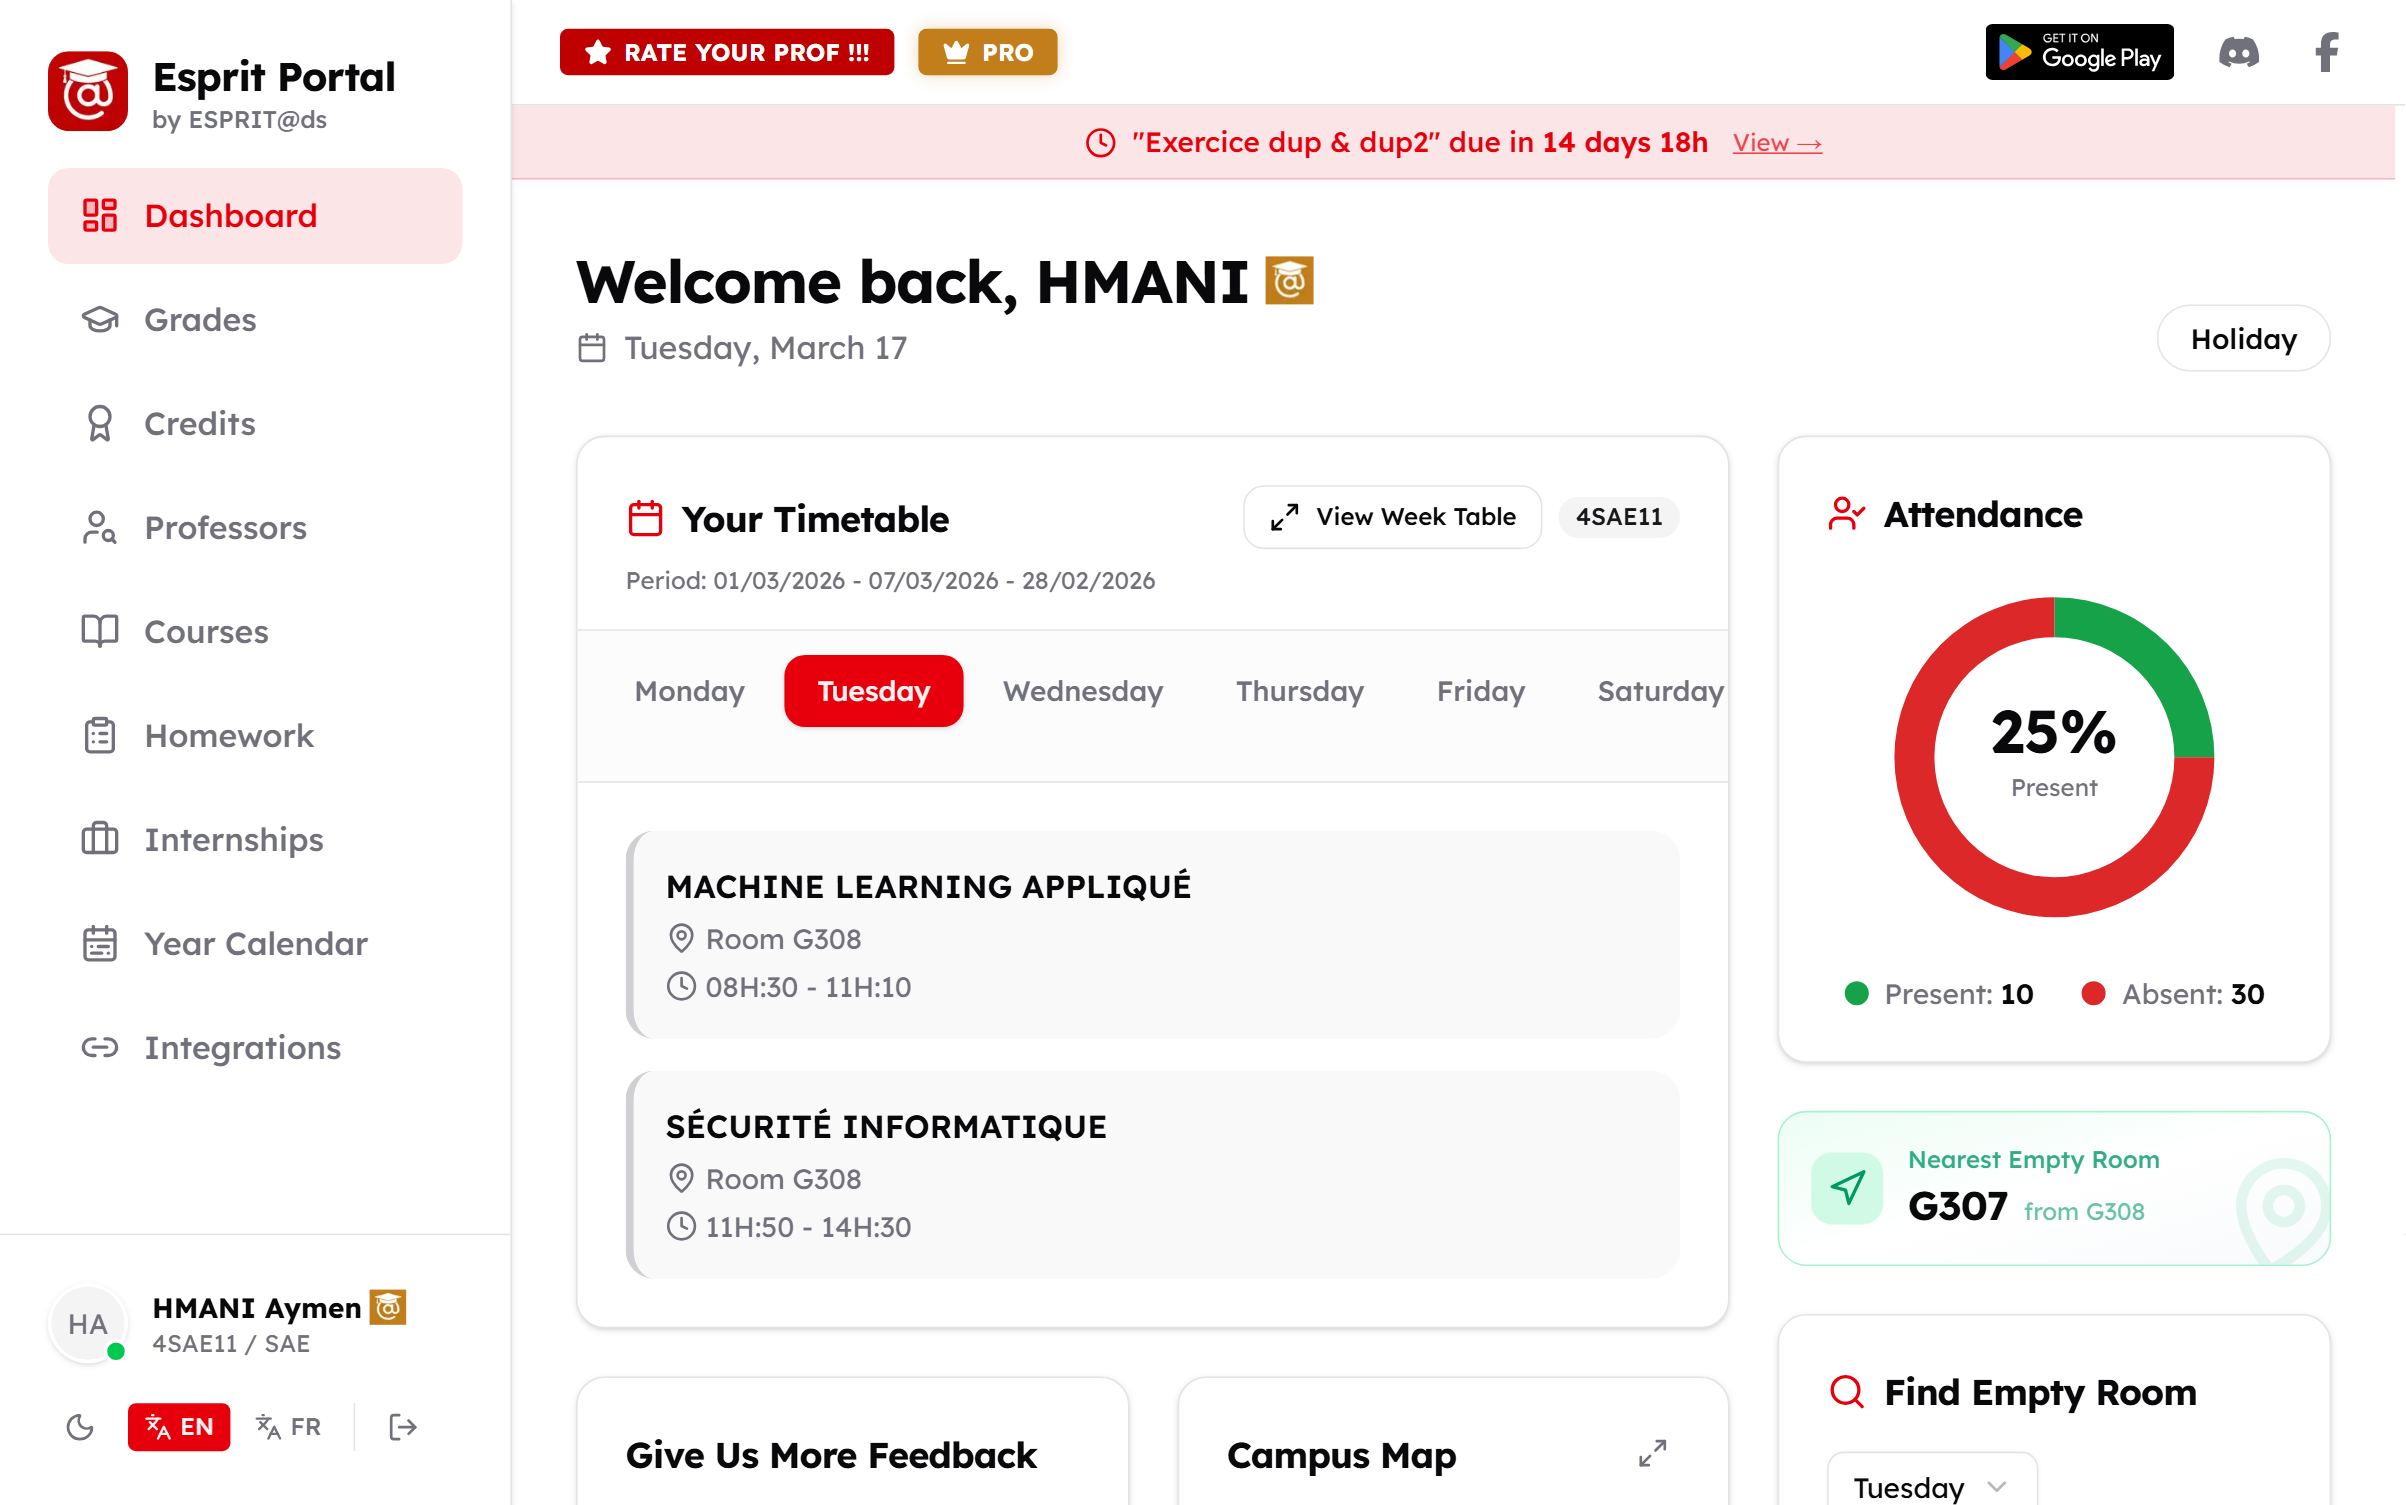Click the attendance donut chart
This screenshot has height=1505, width=2406.
2053,756
